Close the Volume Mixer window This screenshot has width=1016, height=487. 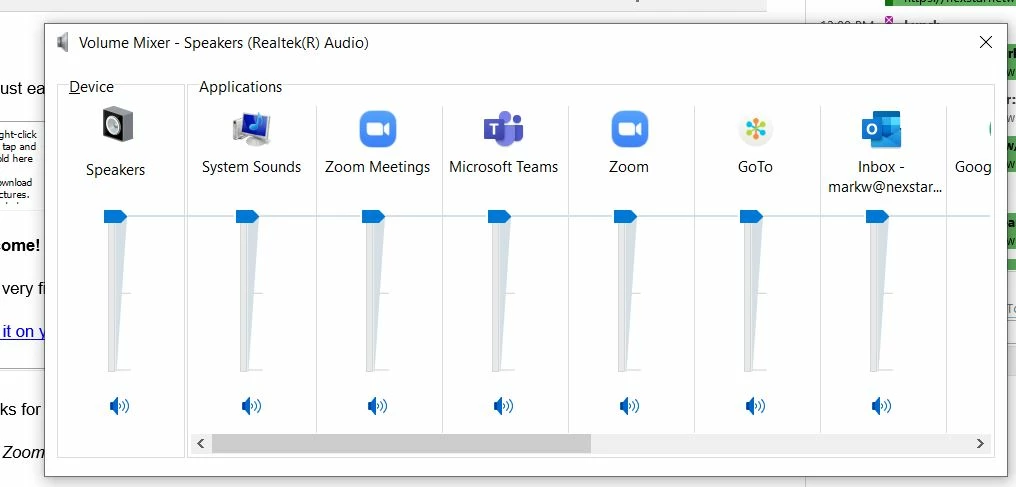click(x=986, y=43)
